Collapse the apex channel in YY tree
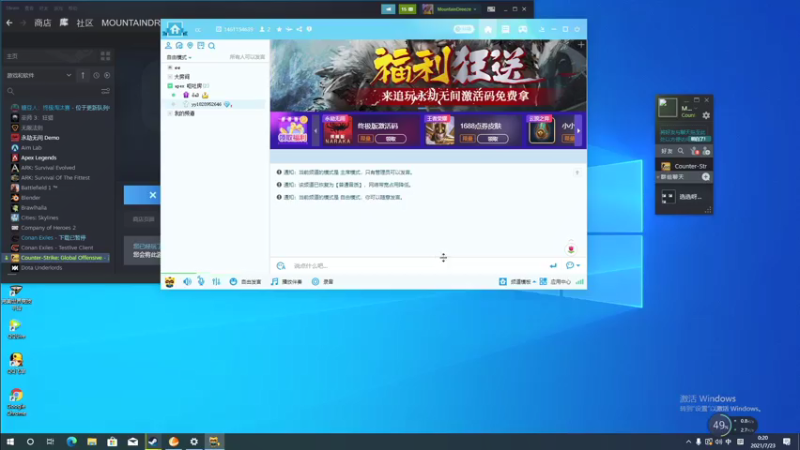Viewport: 800px width, 450px height. pos(170,86)
